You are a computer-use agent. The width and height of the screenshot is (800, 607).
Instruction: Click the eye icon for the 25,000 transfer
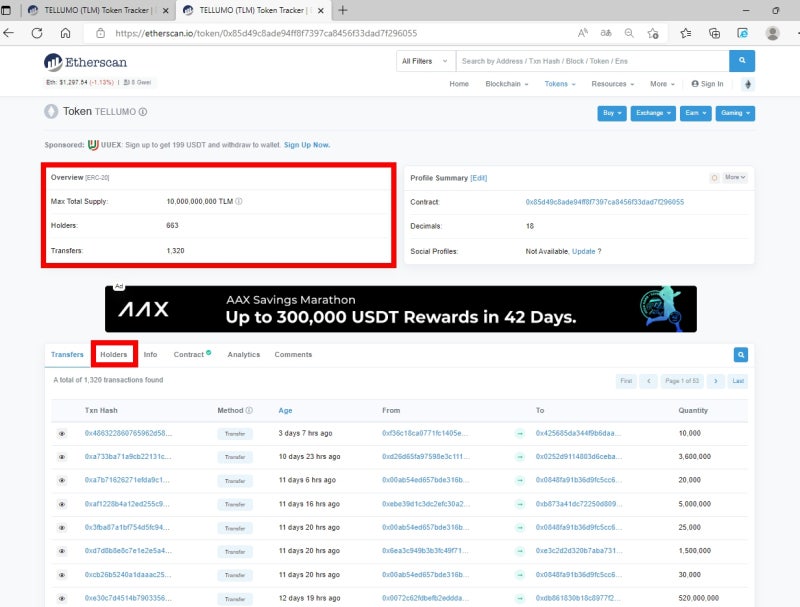(62, 527)
